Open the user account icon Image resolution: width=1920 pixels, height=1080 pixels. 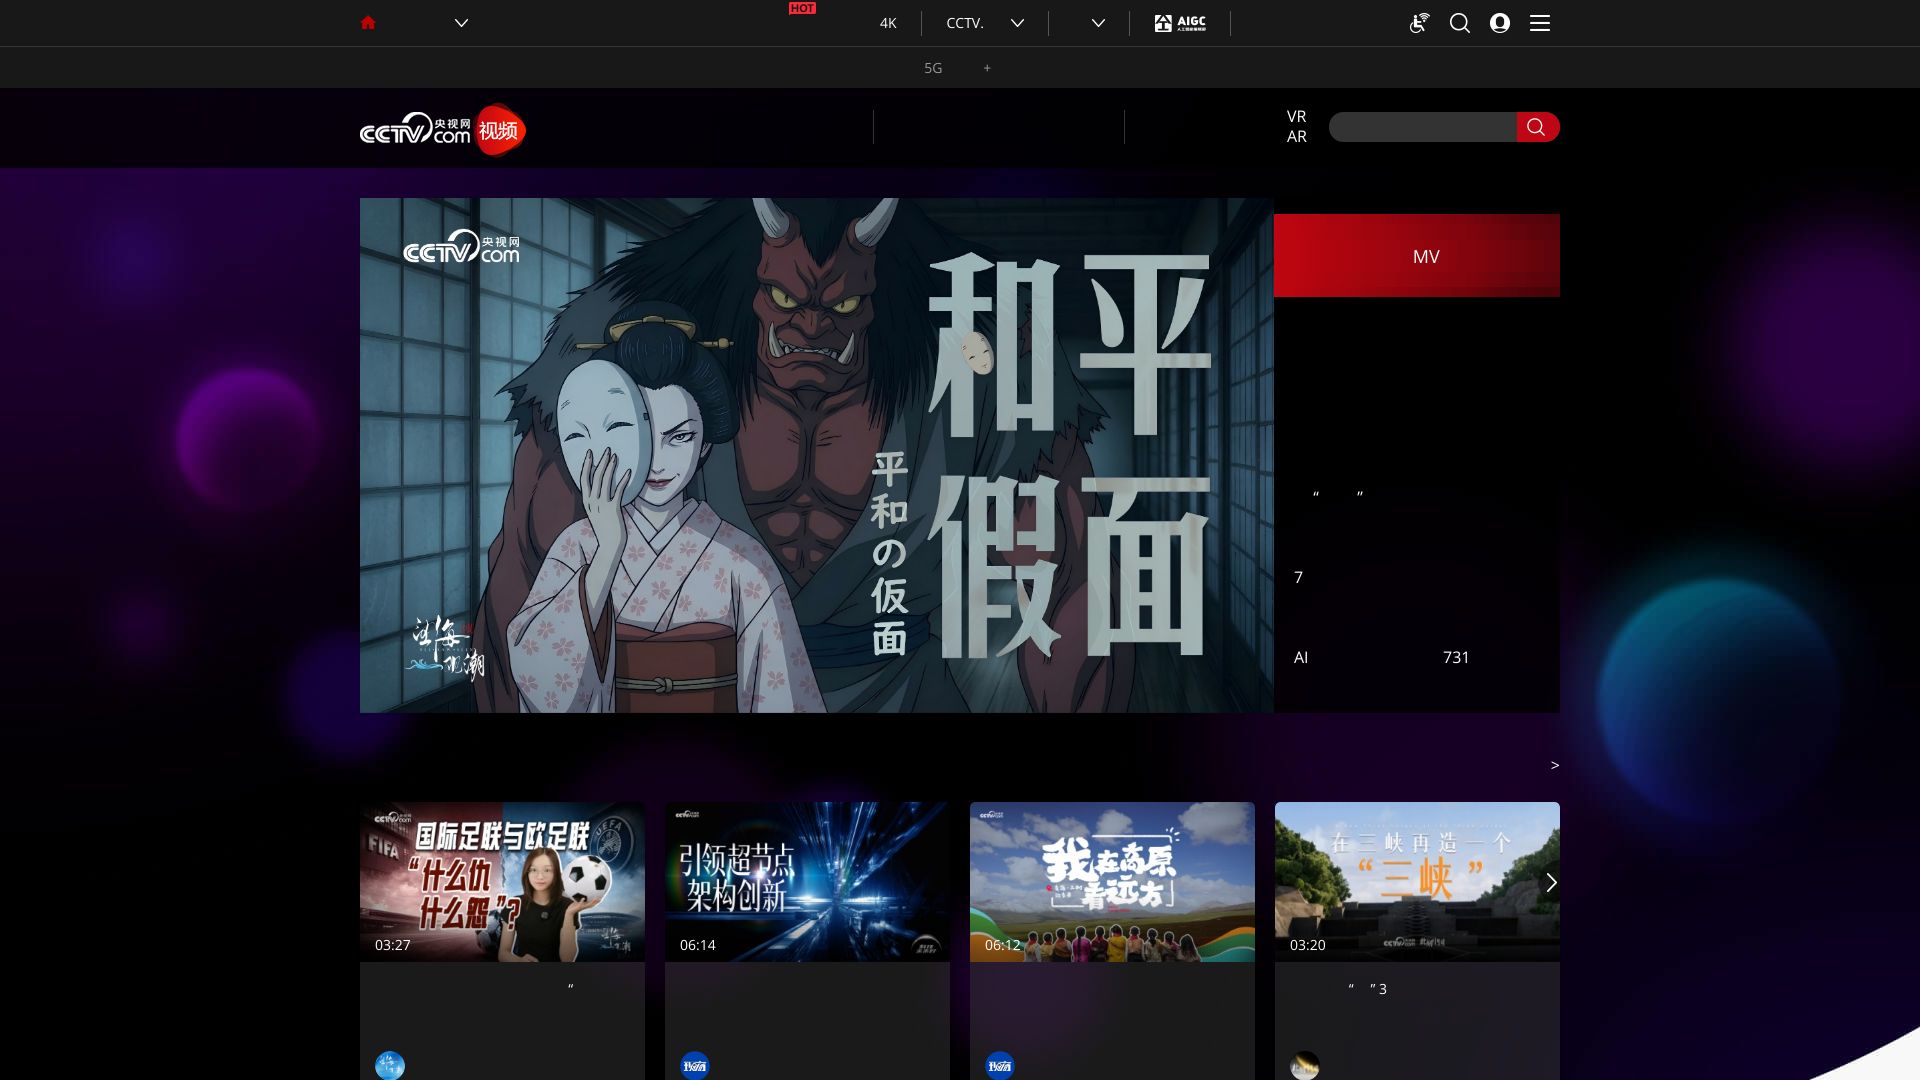coord(1500,23)
